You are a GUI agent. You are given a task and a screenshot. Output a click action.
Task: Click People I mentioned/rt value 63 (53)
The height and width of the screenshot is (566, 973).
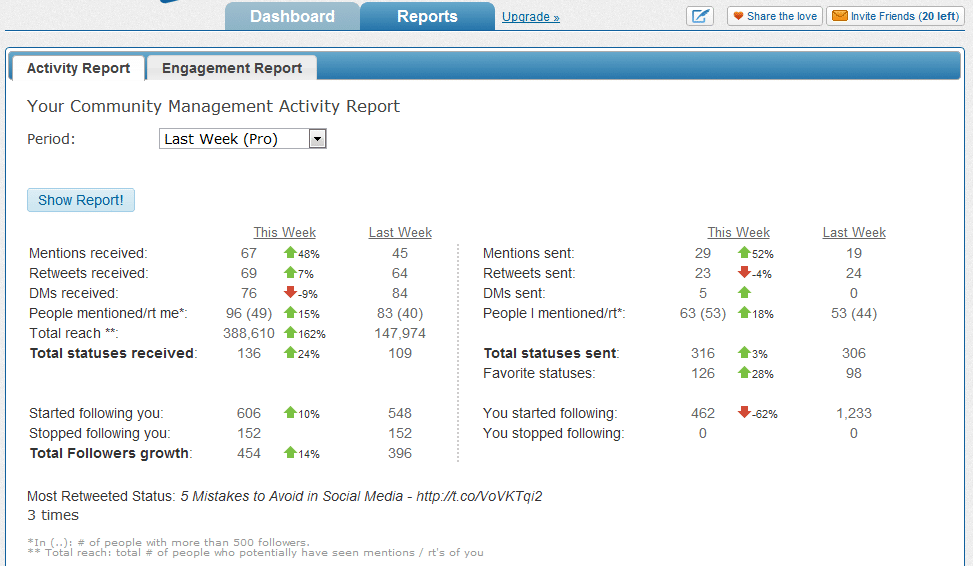(702, 313)
